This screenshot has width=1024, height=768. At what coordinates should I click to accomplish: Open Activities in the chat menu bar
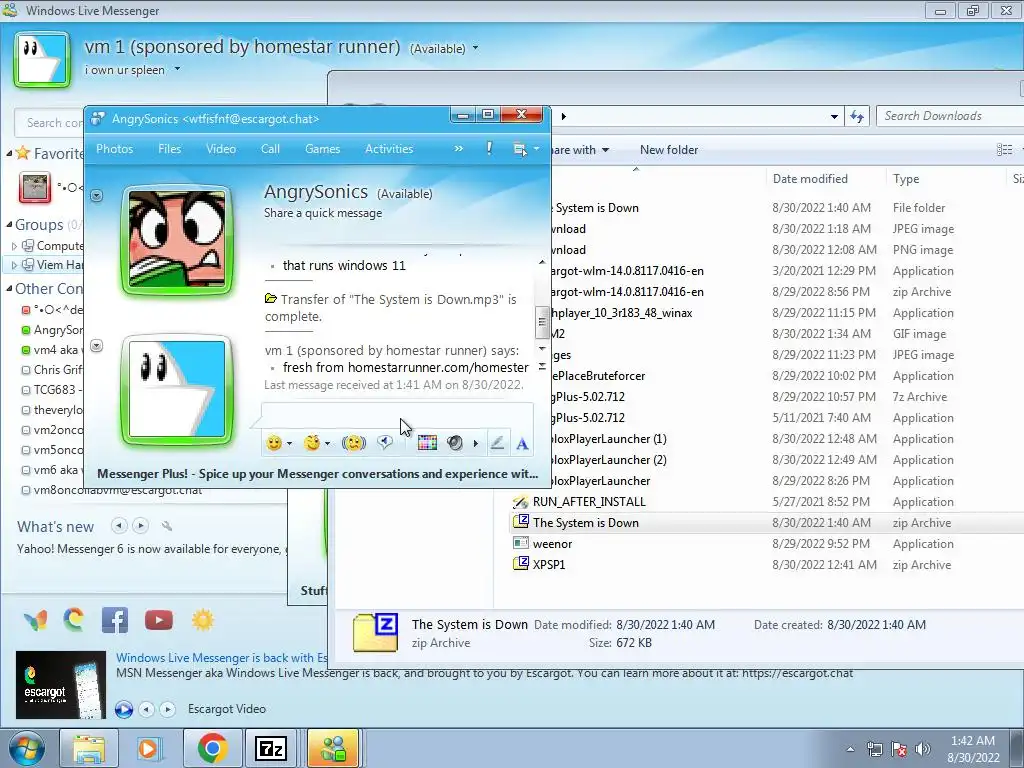(389, 149)
